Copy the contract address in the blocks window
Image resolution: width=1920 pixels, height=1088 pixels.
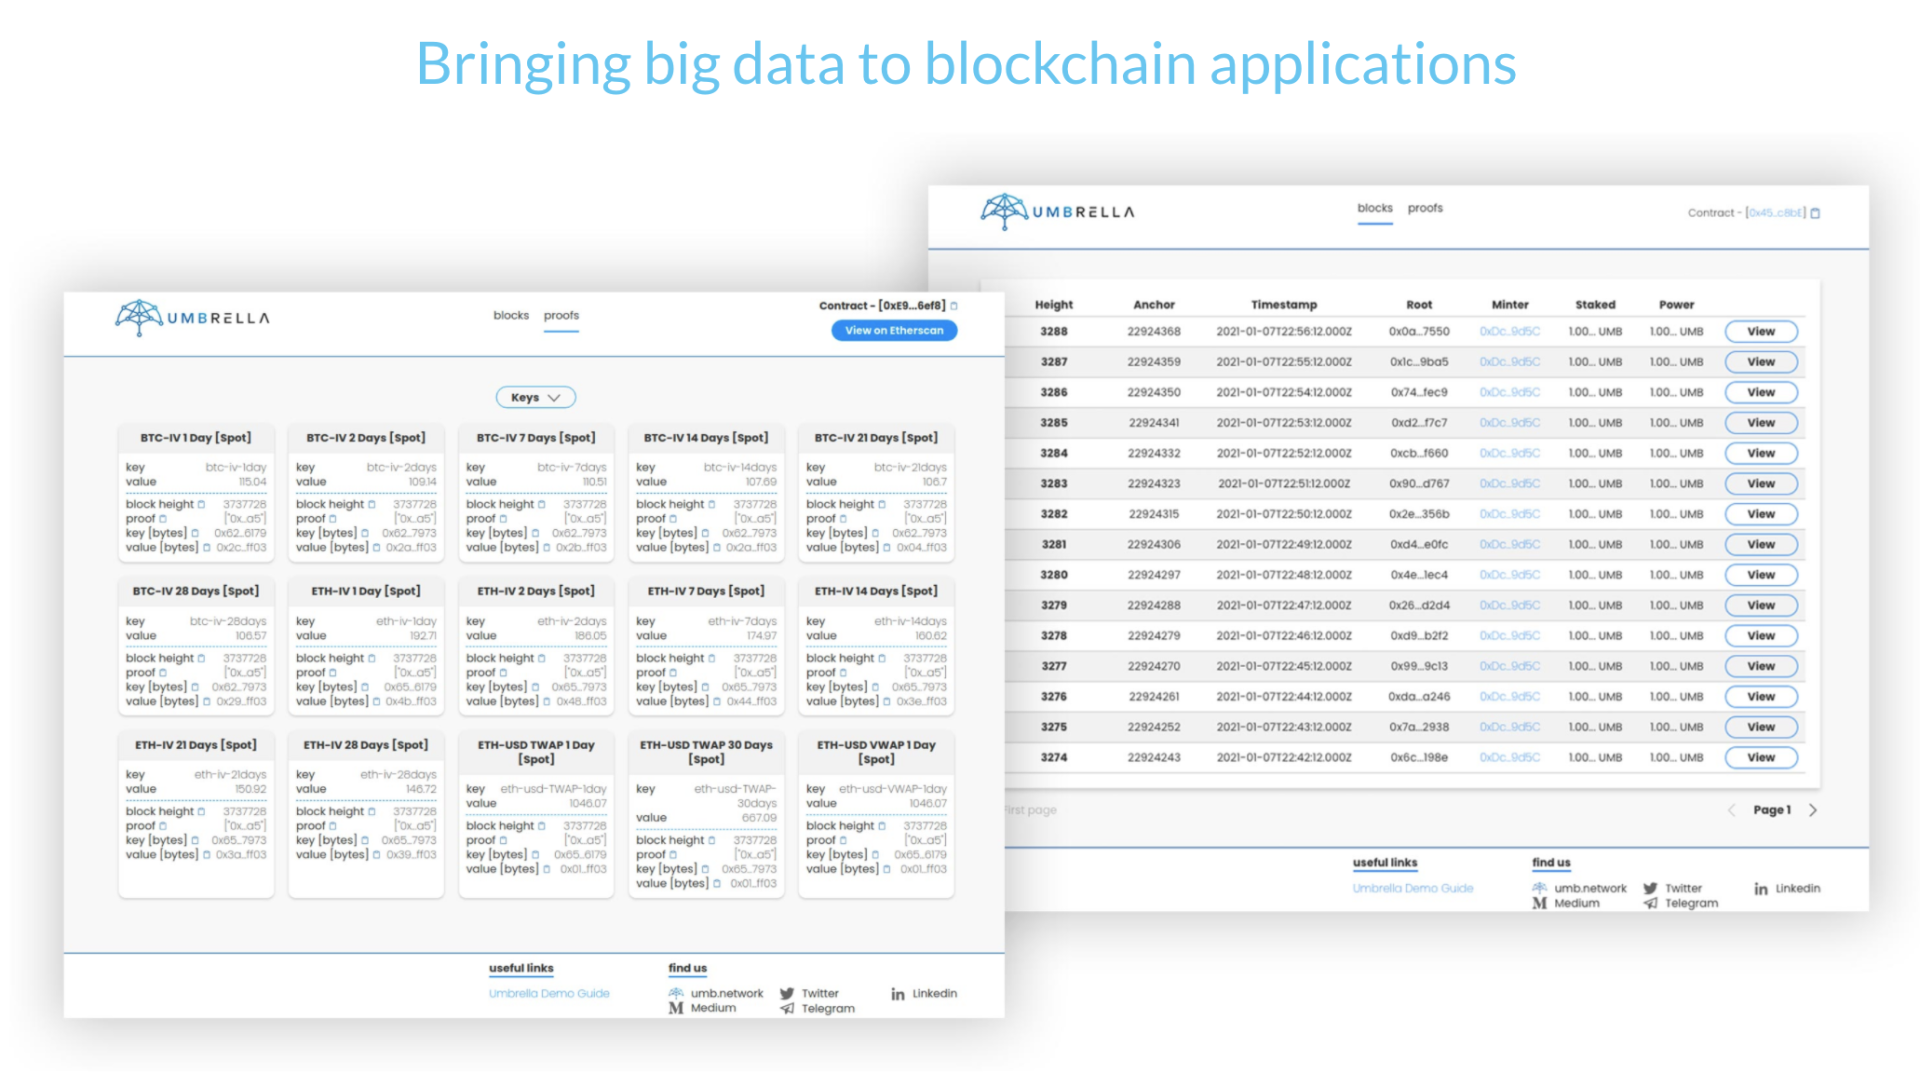click(x=1816, y=213)
